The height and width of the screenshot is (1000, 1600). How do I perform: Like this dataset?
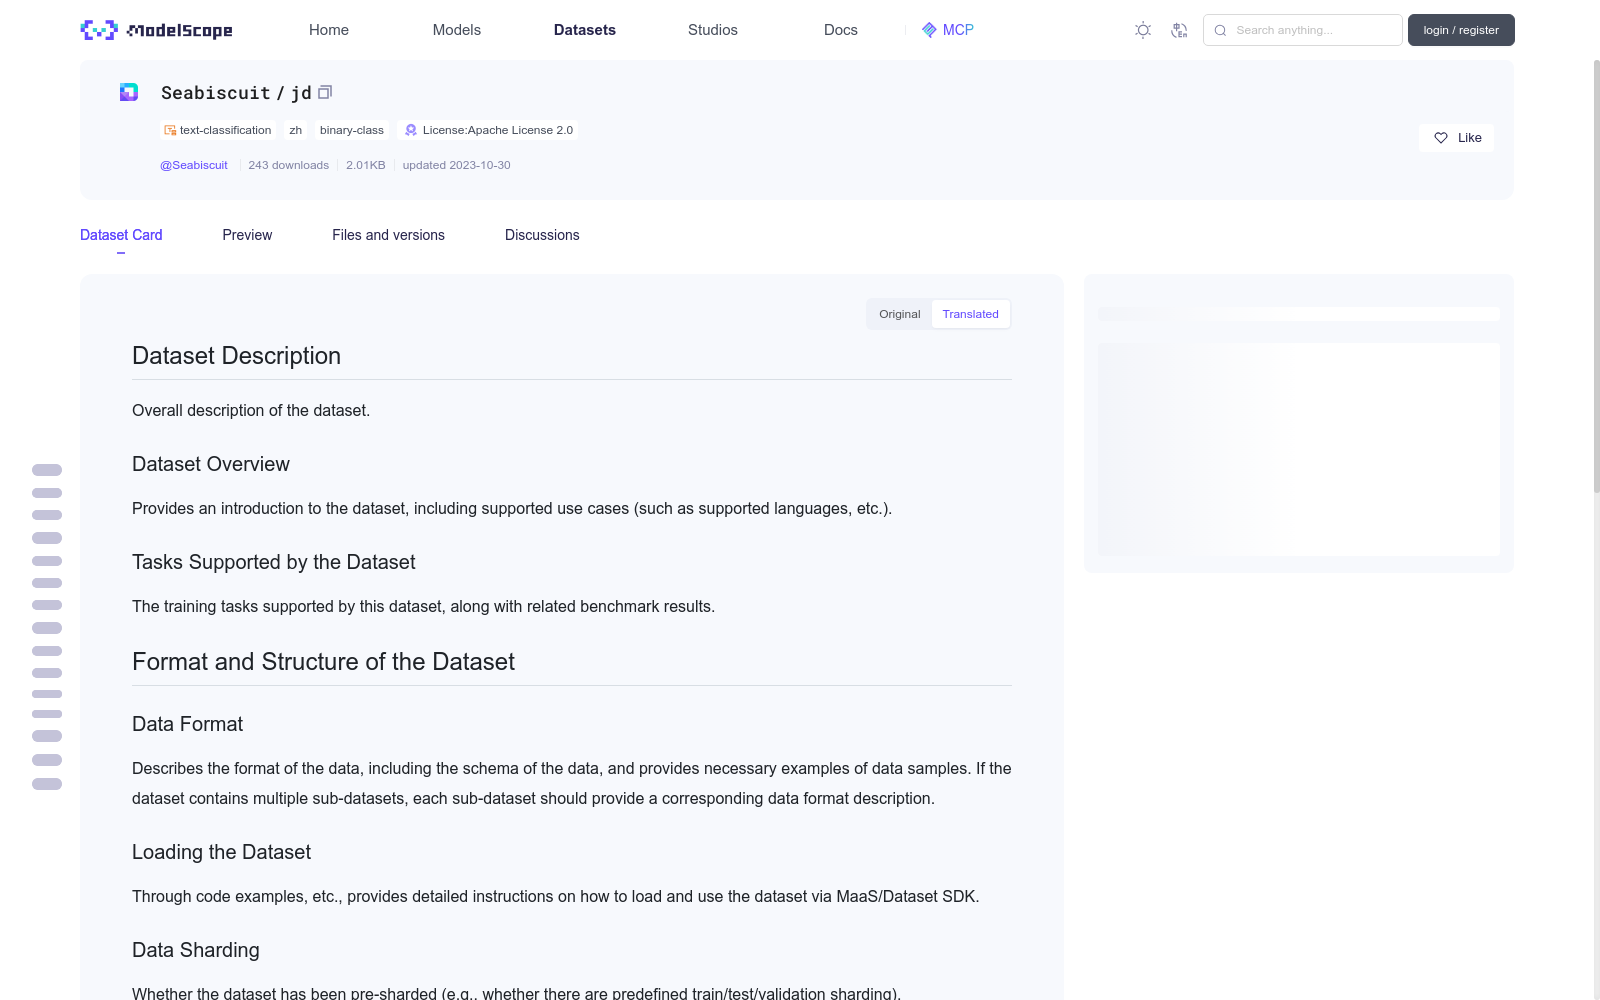(x=1456, y=138)
